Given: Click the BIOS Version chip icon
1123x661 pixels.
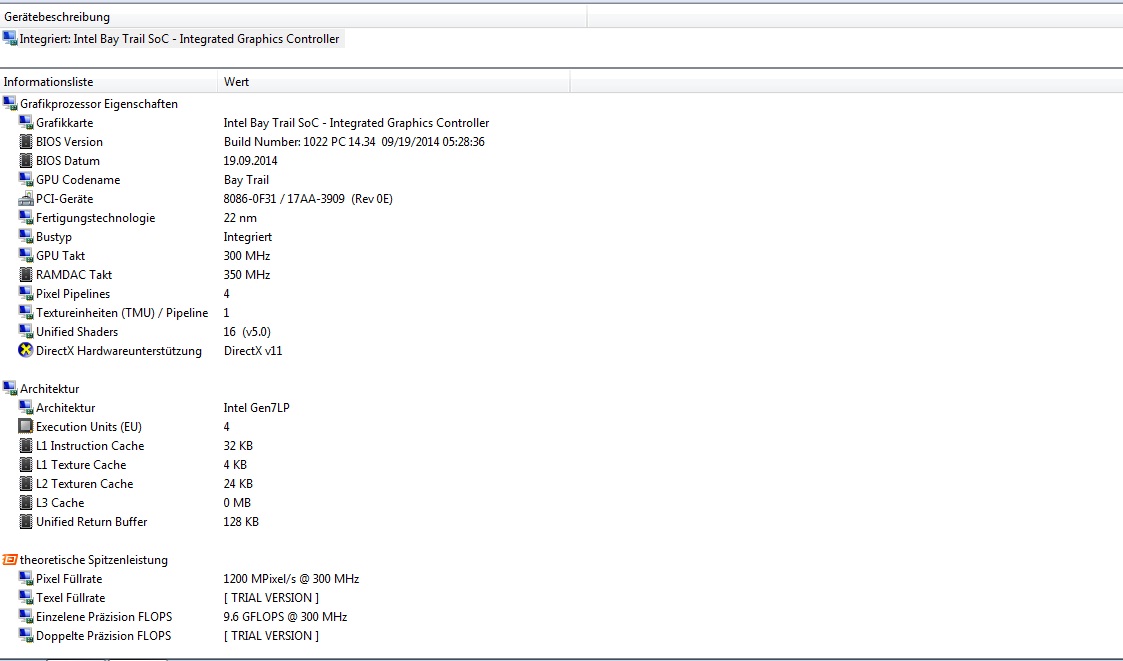Looking at the screenshot, I should pos(26,142).
